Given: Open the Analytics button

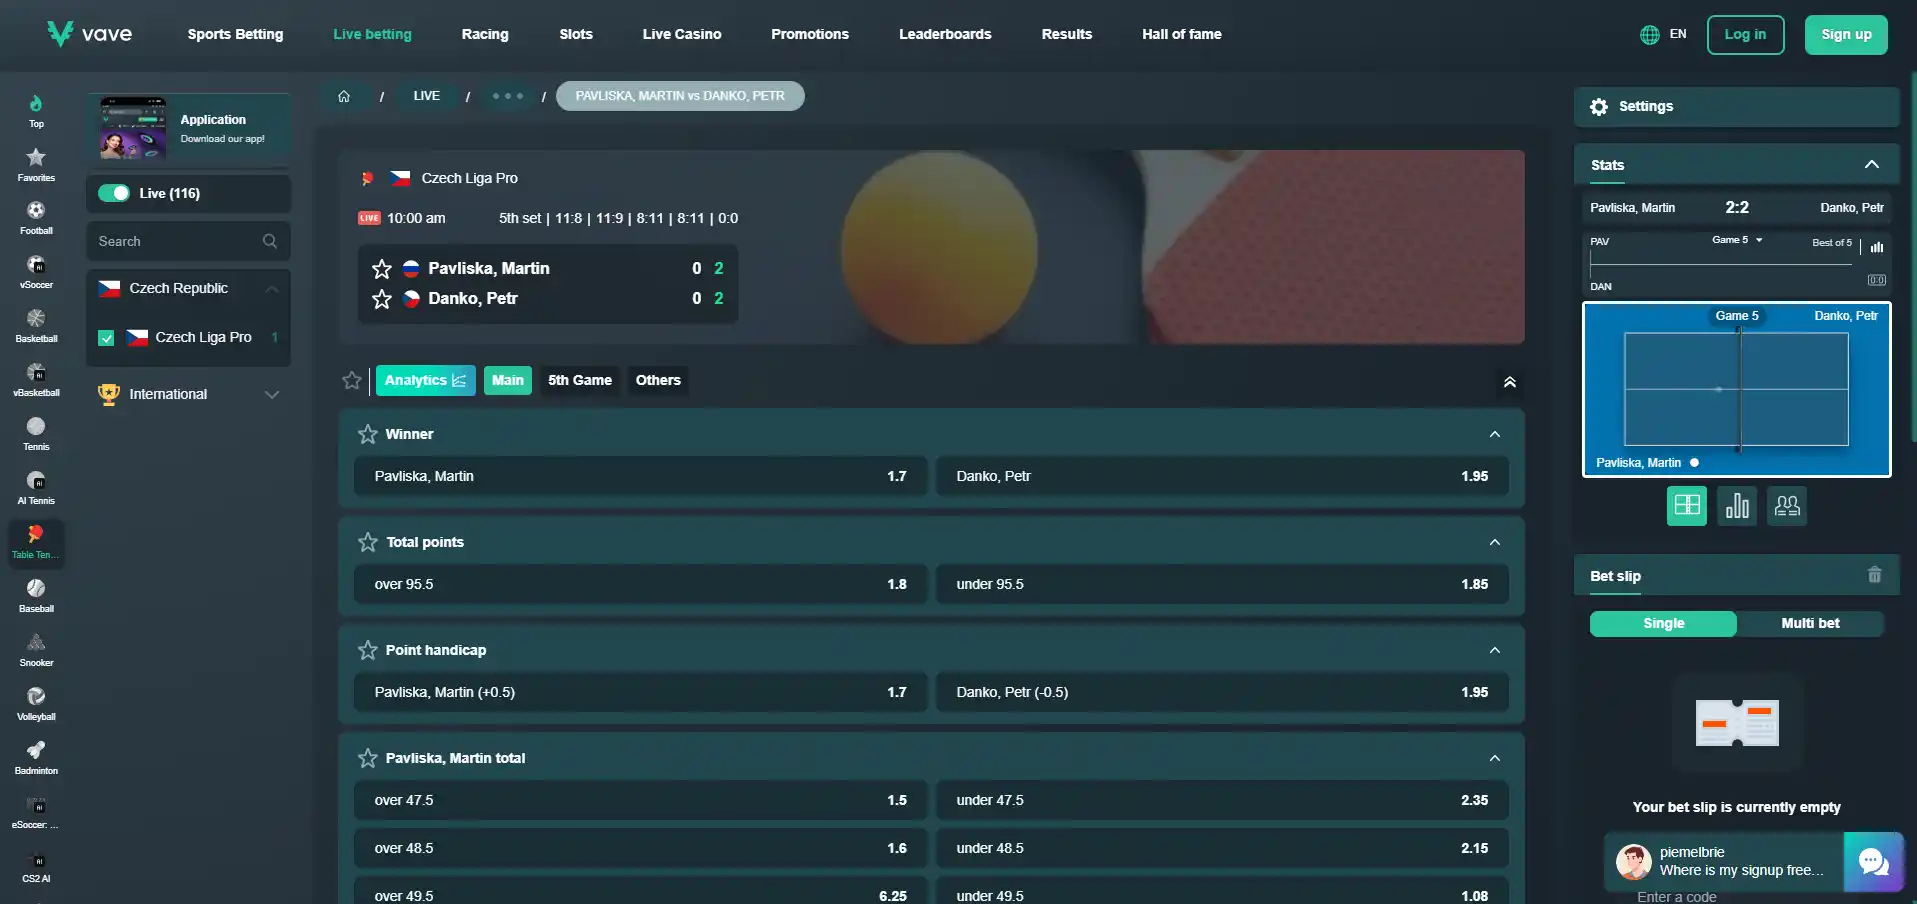Looking at the screenshot, I should [426, 380].
